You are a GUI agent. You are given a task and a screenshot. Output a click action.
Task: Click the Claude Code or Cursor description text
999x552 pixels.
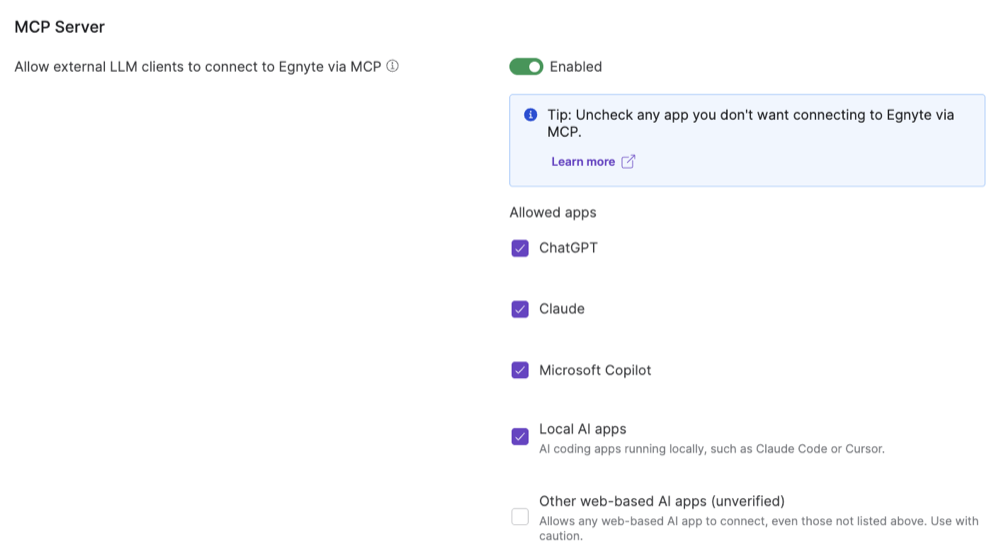[711, 449]
